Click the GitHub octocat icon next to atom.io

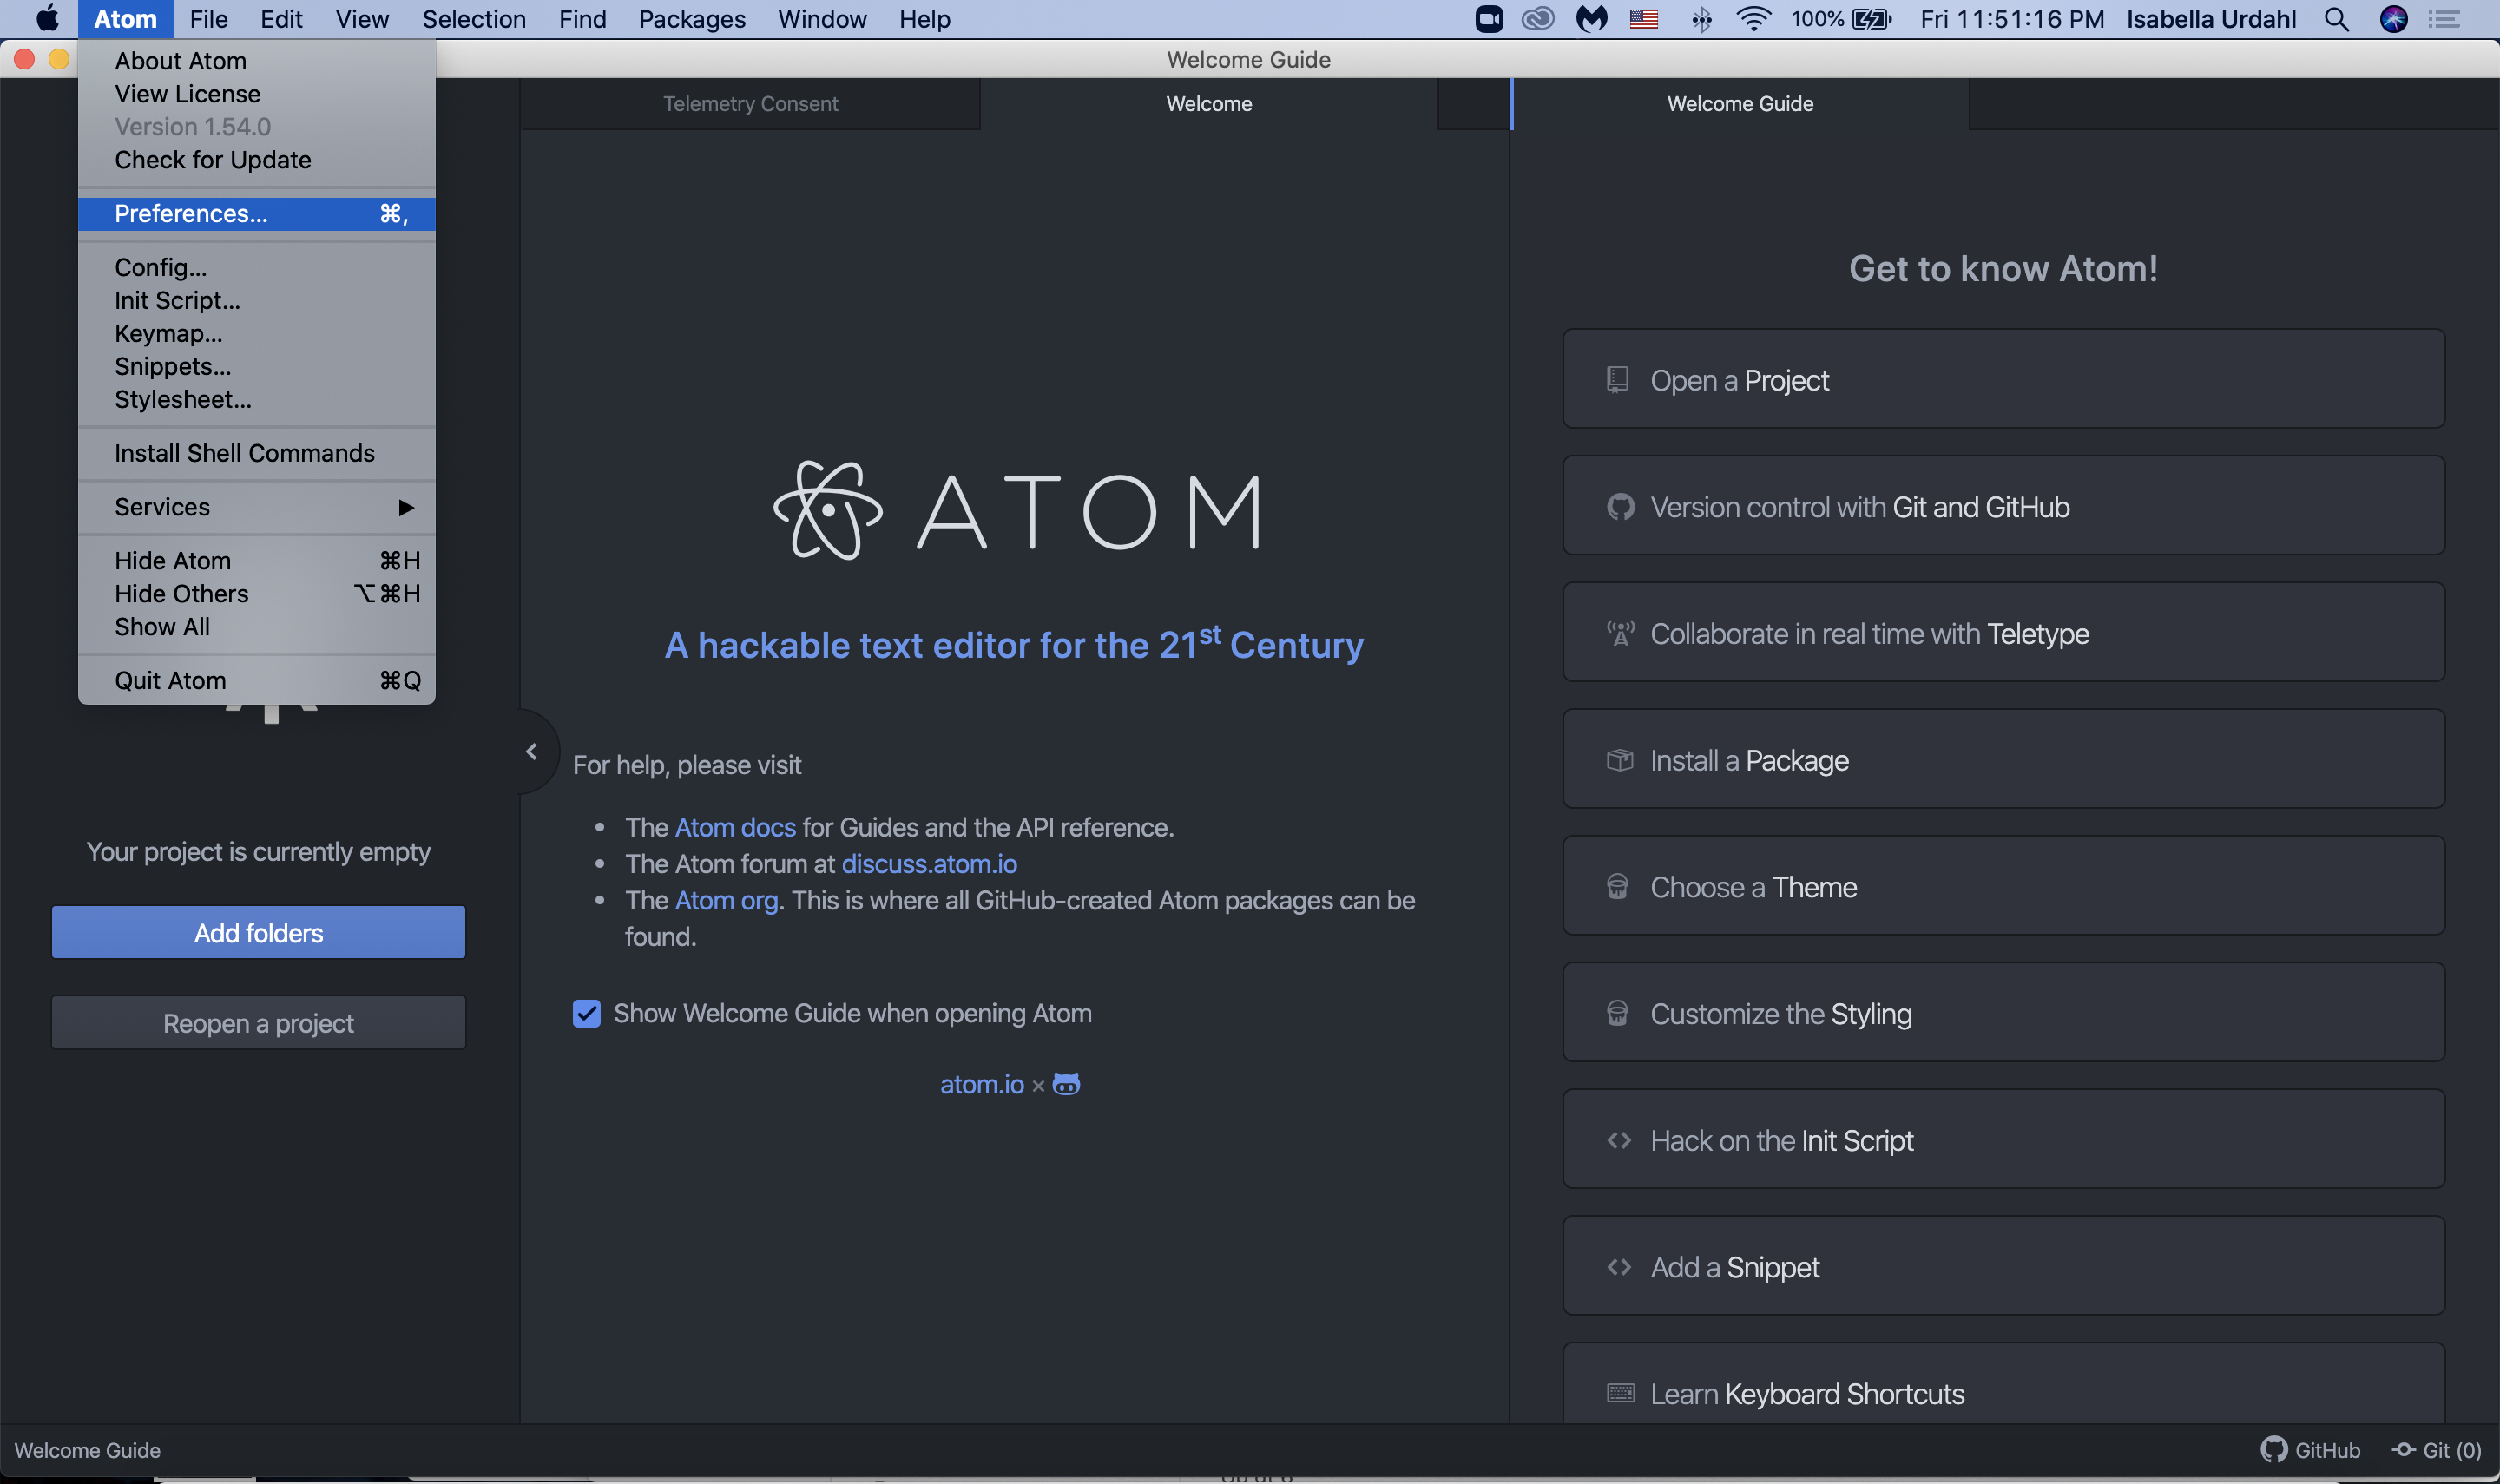pos(1067,1084)
